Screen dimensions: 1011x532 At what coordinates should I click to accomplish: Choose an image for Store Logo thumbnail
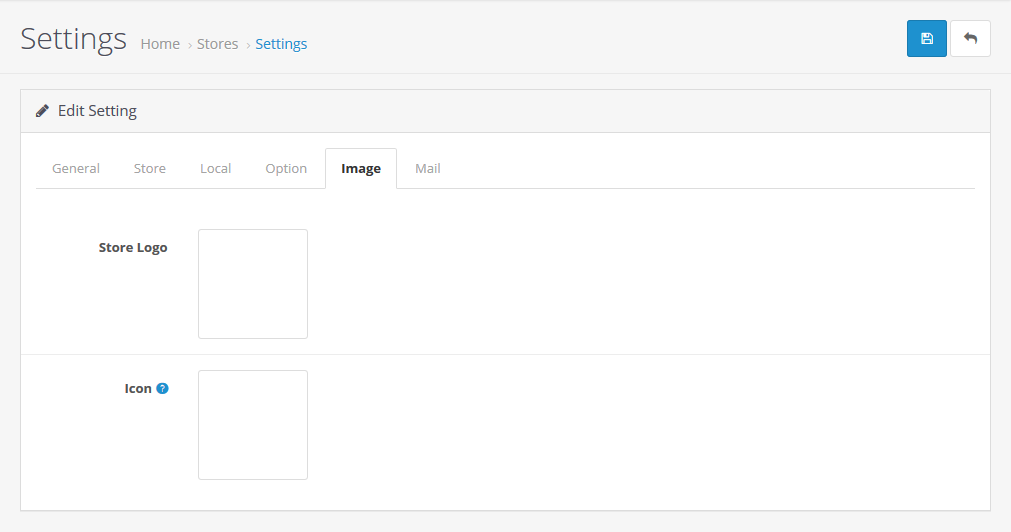(x=253, y=284)
